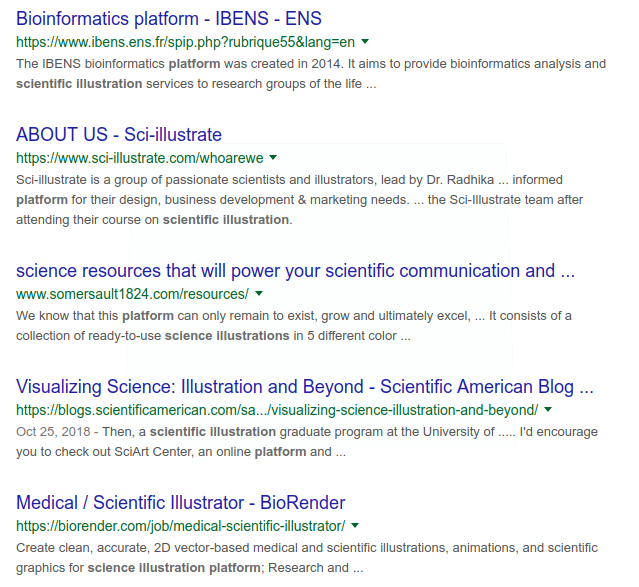The width and height of the screenshot is (639, 587).
Task: Click the snippet starting 'We know that this platform'
Action: pos(294,326)
